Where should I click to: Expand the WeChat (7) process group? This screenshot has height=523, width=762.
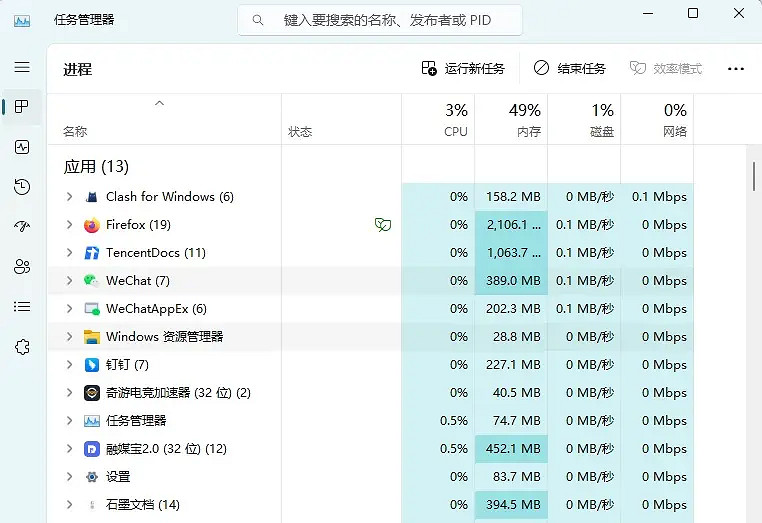tap(69, 281)
